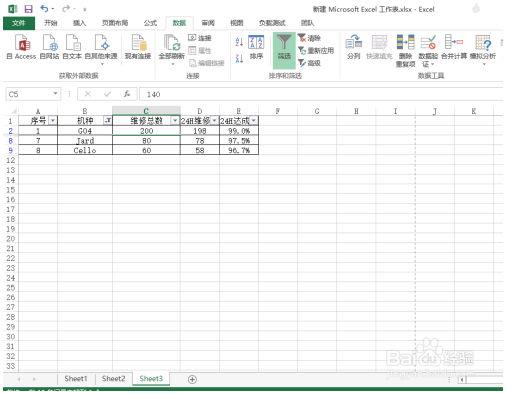
Task: Switch to the Formulas ribbon tab
Action: pyautogui.click(x=150, y=23)
